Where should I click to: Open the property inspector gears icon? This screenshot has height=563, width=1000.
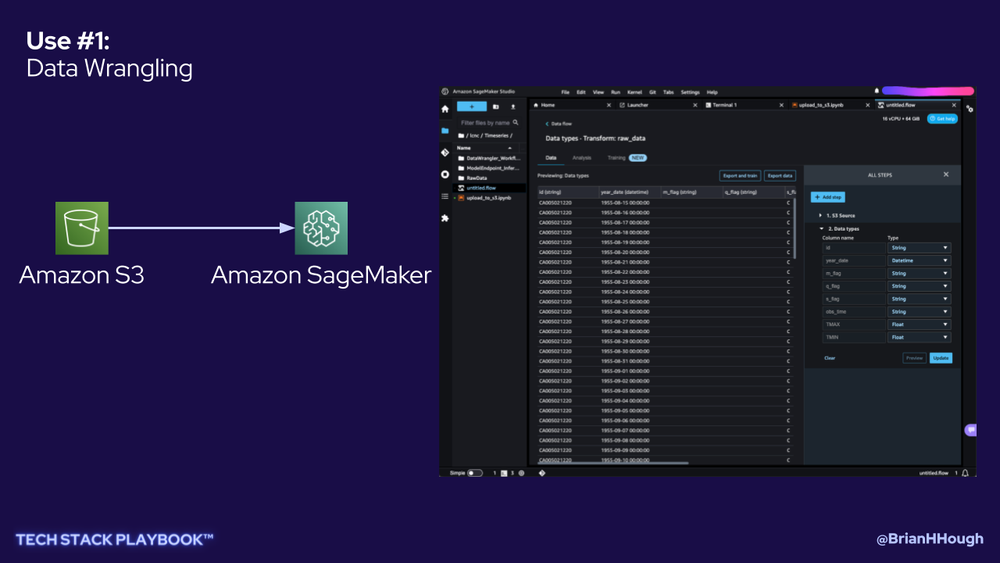[969, 109]
